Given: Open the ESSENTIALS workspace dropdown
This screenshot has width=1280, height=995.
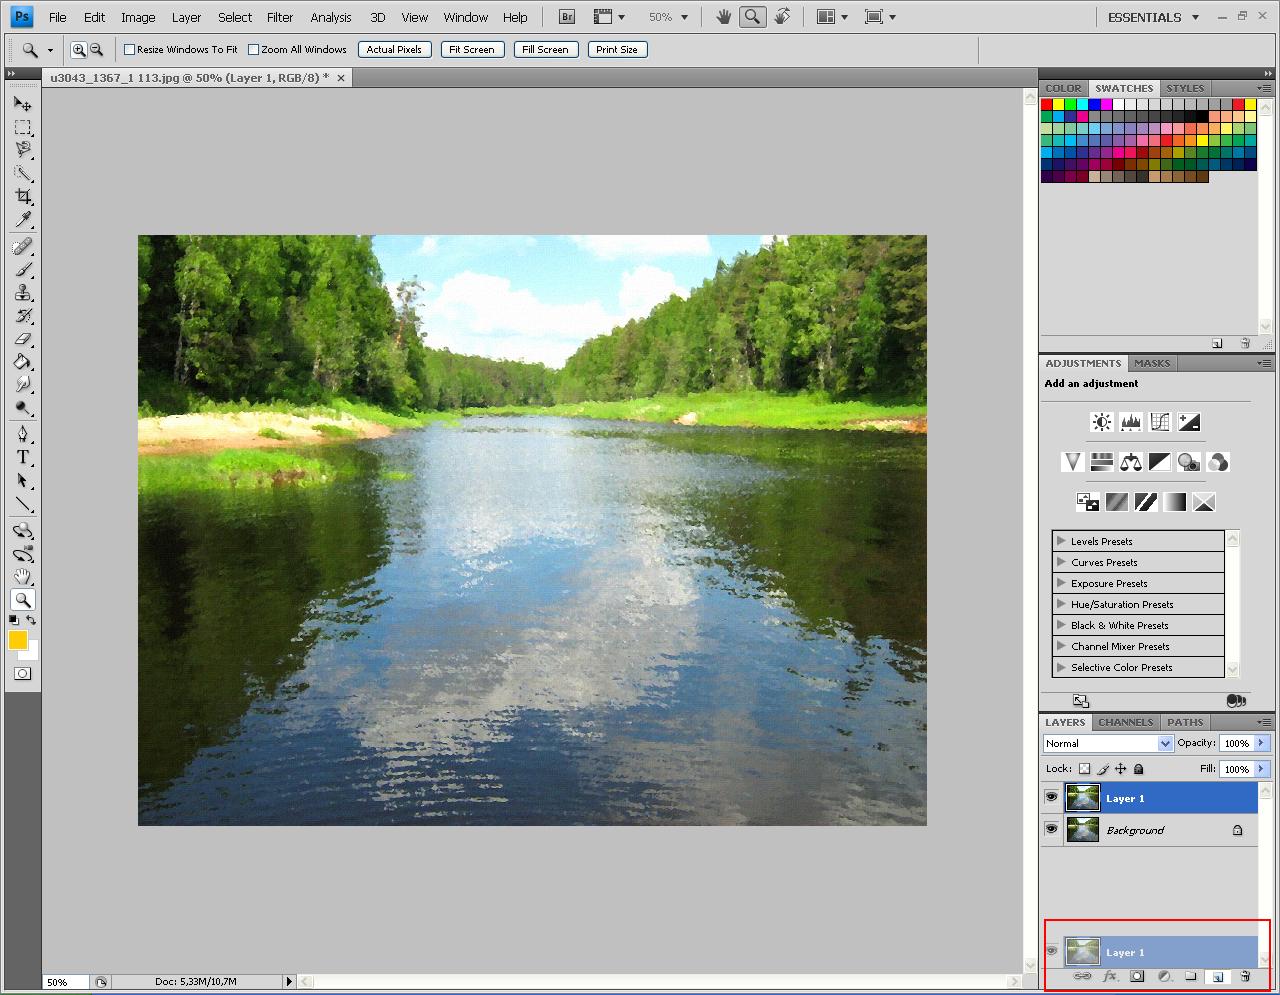Looking at the screenshot, I should coord(1154,17).
